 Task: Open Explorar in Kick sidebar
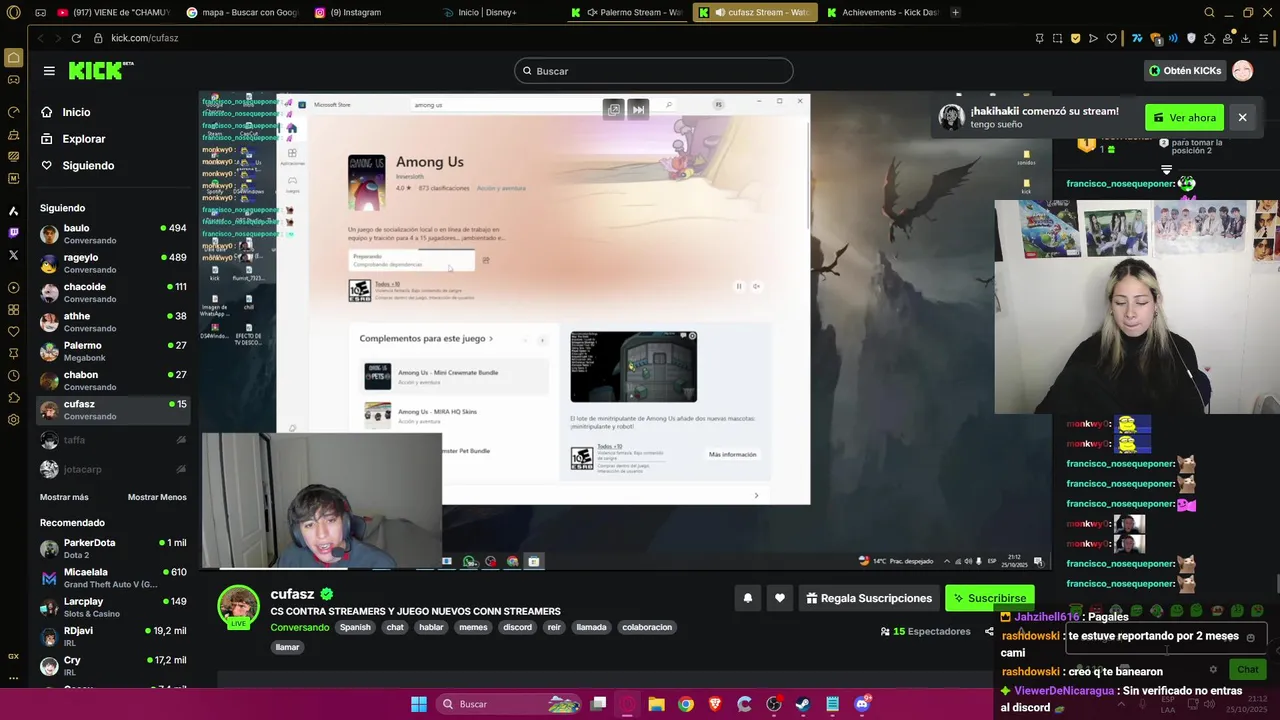pos(84,139)
